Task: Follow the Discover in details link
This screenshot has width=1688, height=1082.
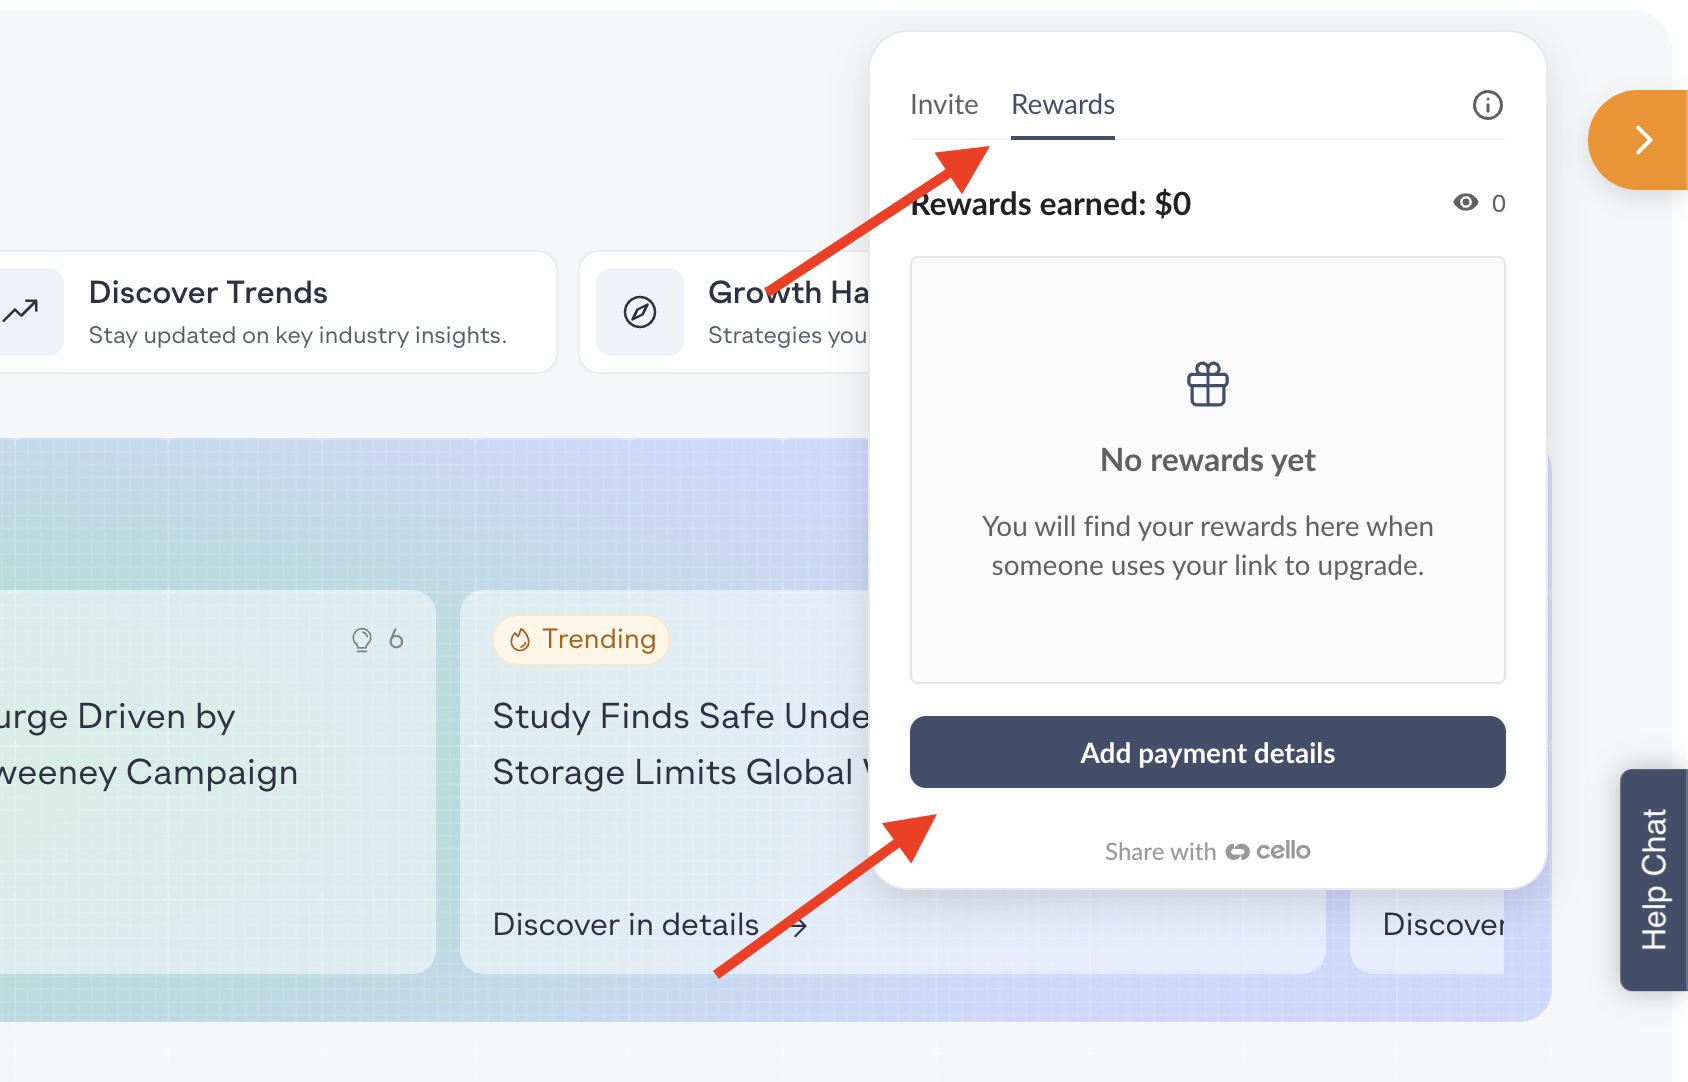Action: pos(626,925)
